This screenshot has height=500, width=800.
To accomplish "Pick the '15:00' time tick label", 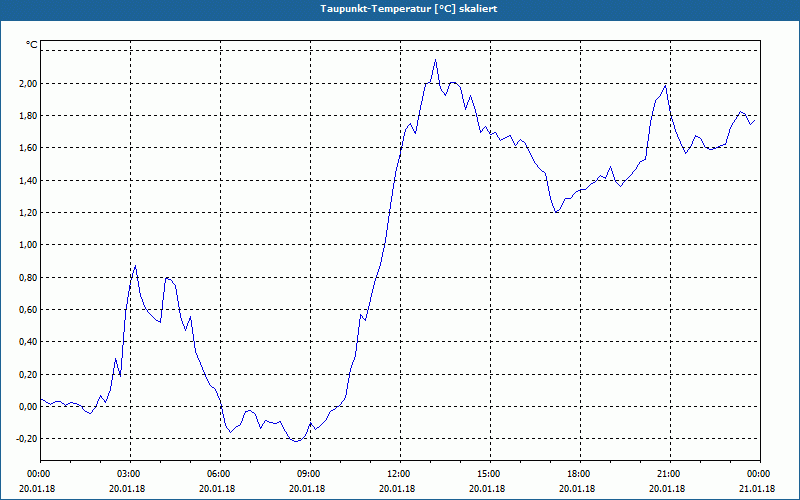I will point(490,474).
